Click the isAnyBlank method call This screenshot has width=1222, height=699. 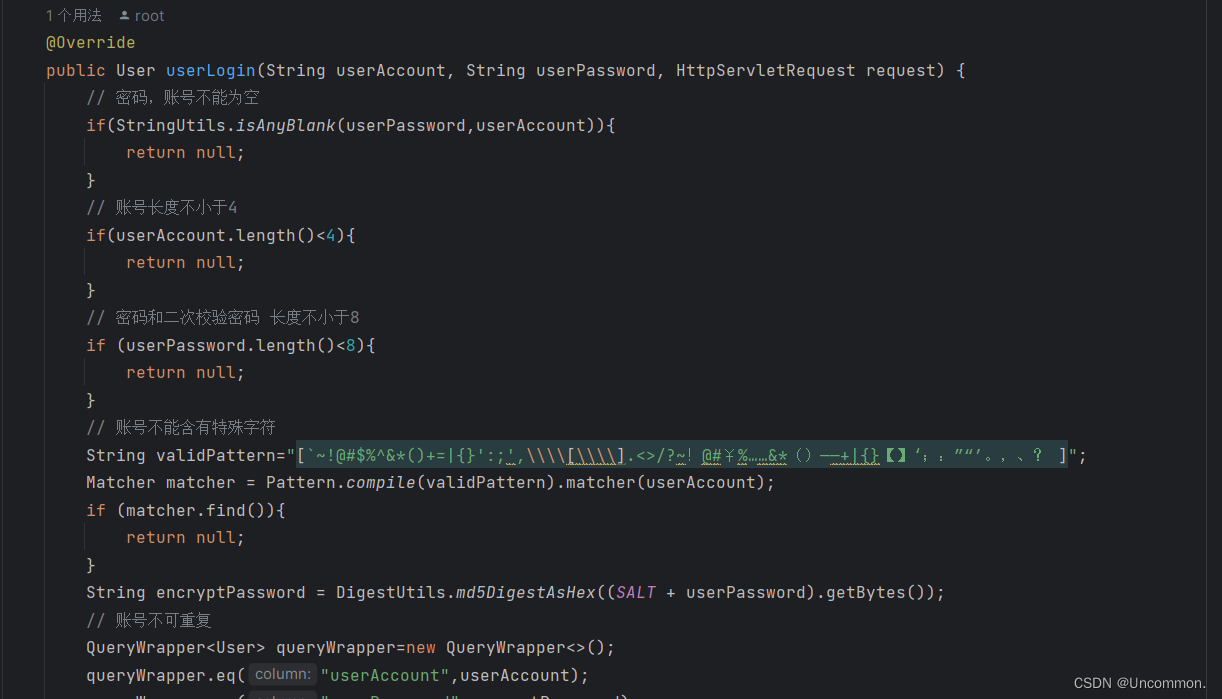(x=286, y=125)
